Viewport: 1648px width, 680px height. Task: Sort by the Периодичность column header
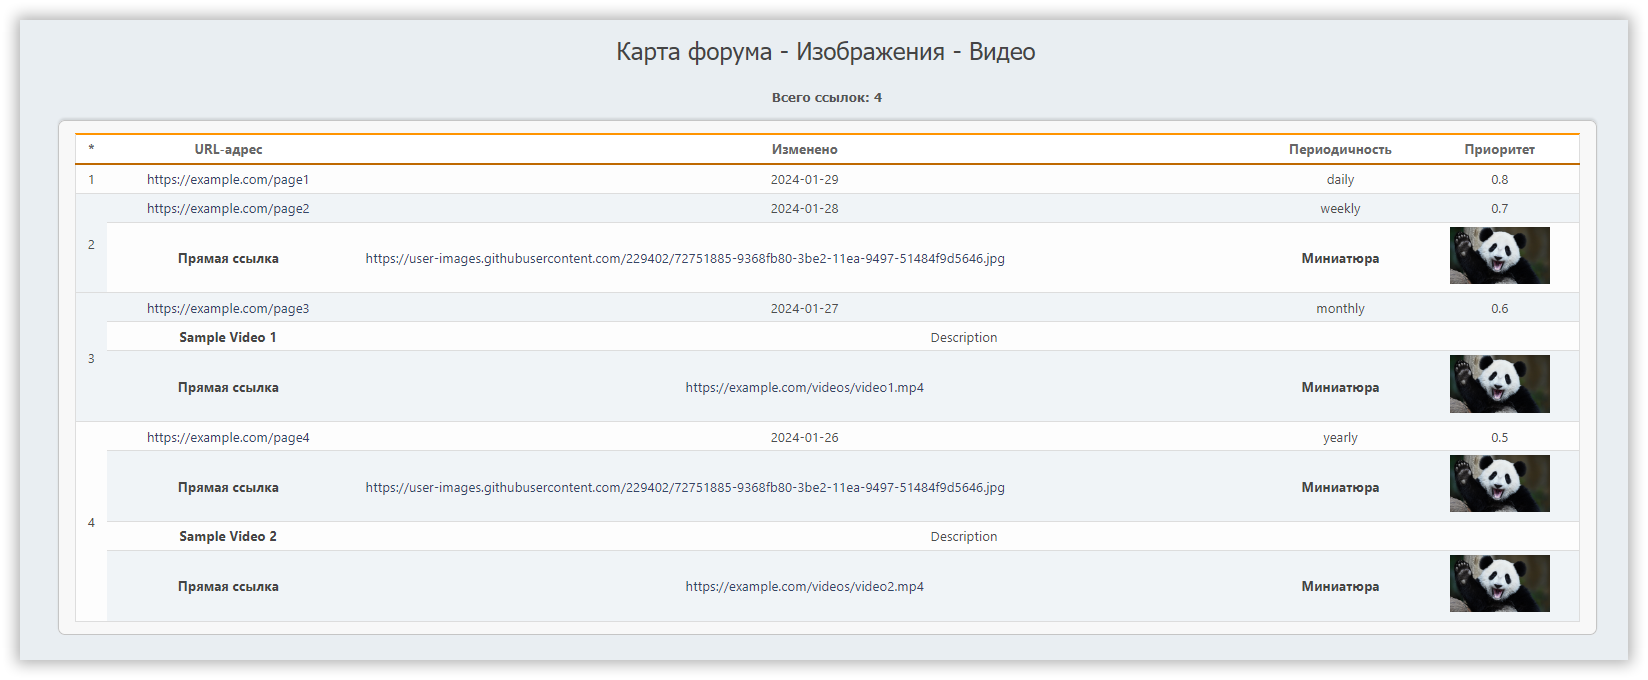tap(1339, 150)
